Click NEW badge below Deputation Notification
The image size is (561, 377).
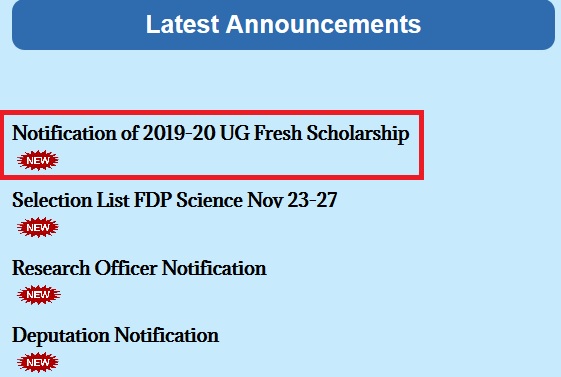38,362
